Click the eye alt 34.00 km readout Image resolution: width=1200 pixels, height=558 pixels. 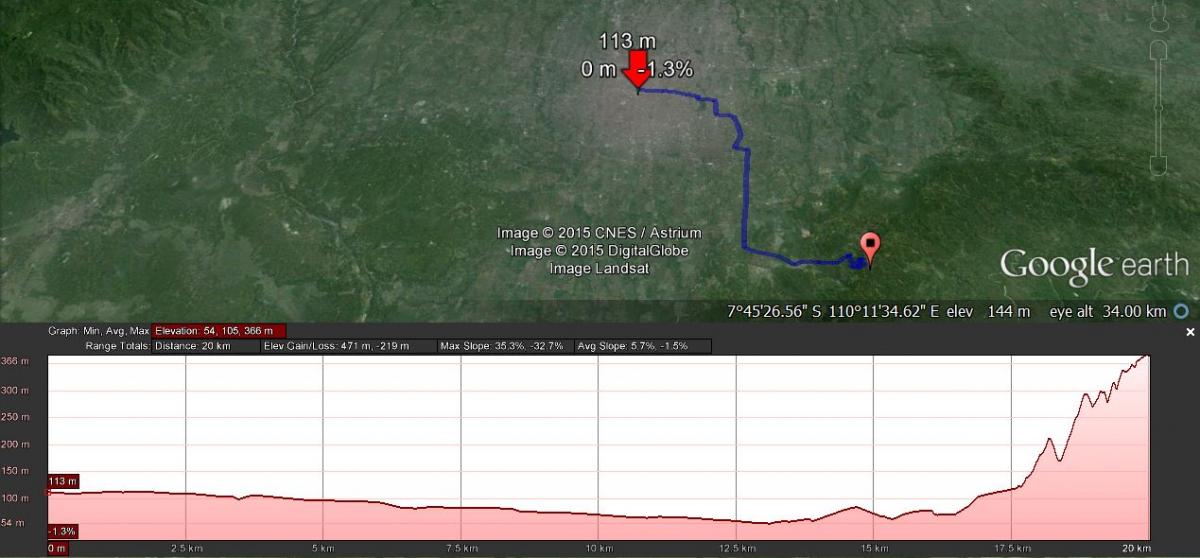click(x=1106, y=312)
